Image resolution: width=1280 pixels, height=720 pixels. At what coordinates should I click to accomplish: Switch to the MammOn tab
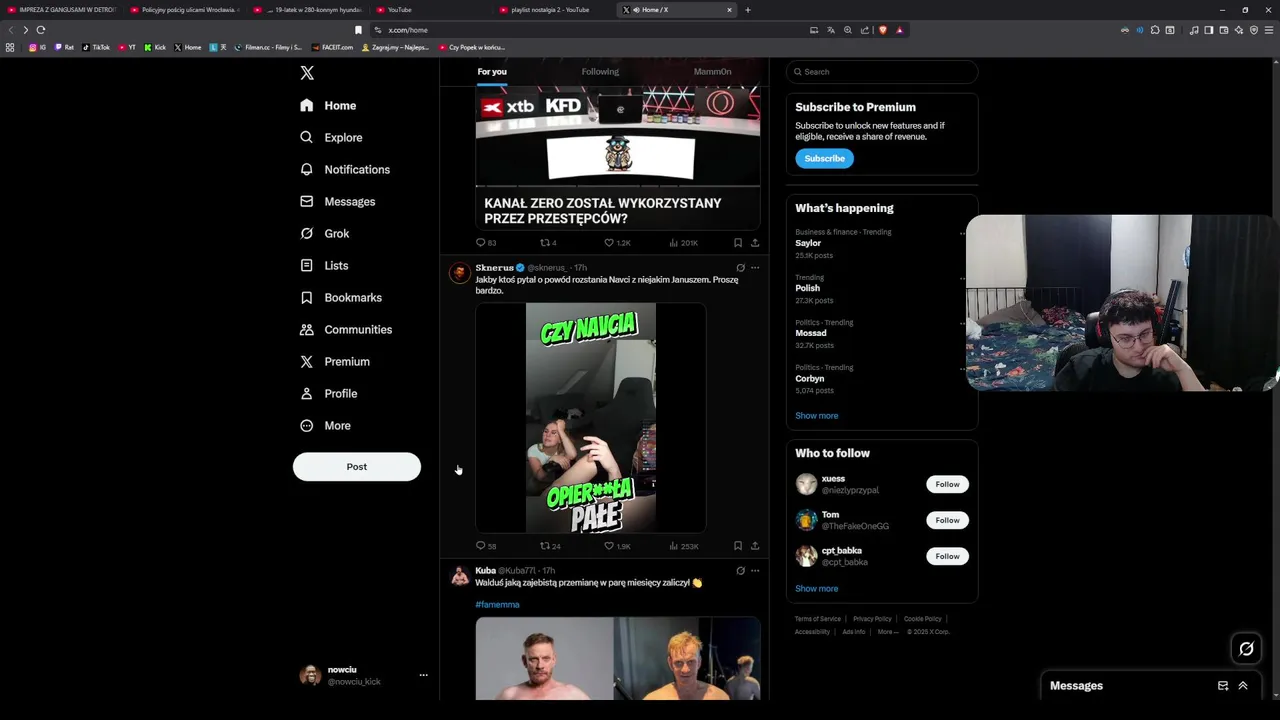(x=712, y=72)
